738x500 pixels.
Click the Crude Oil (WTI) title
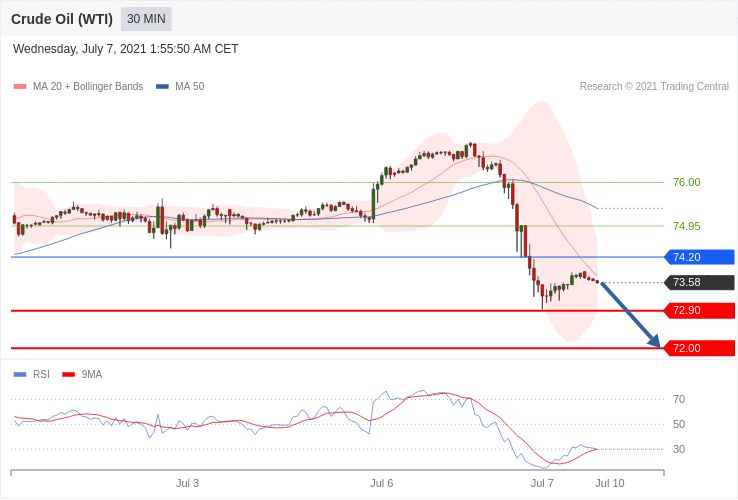pyautogui.click(x=62, y=19)
